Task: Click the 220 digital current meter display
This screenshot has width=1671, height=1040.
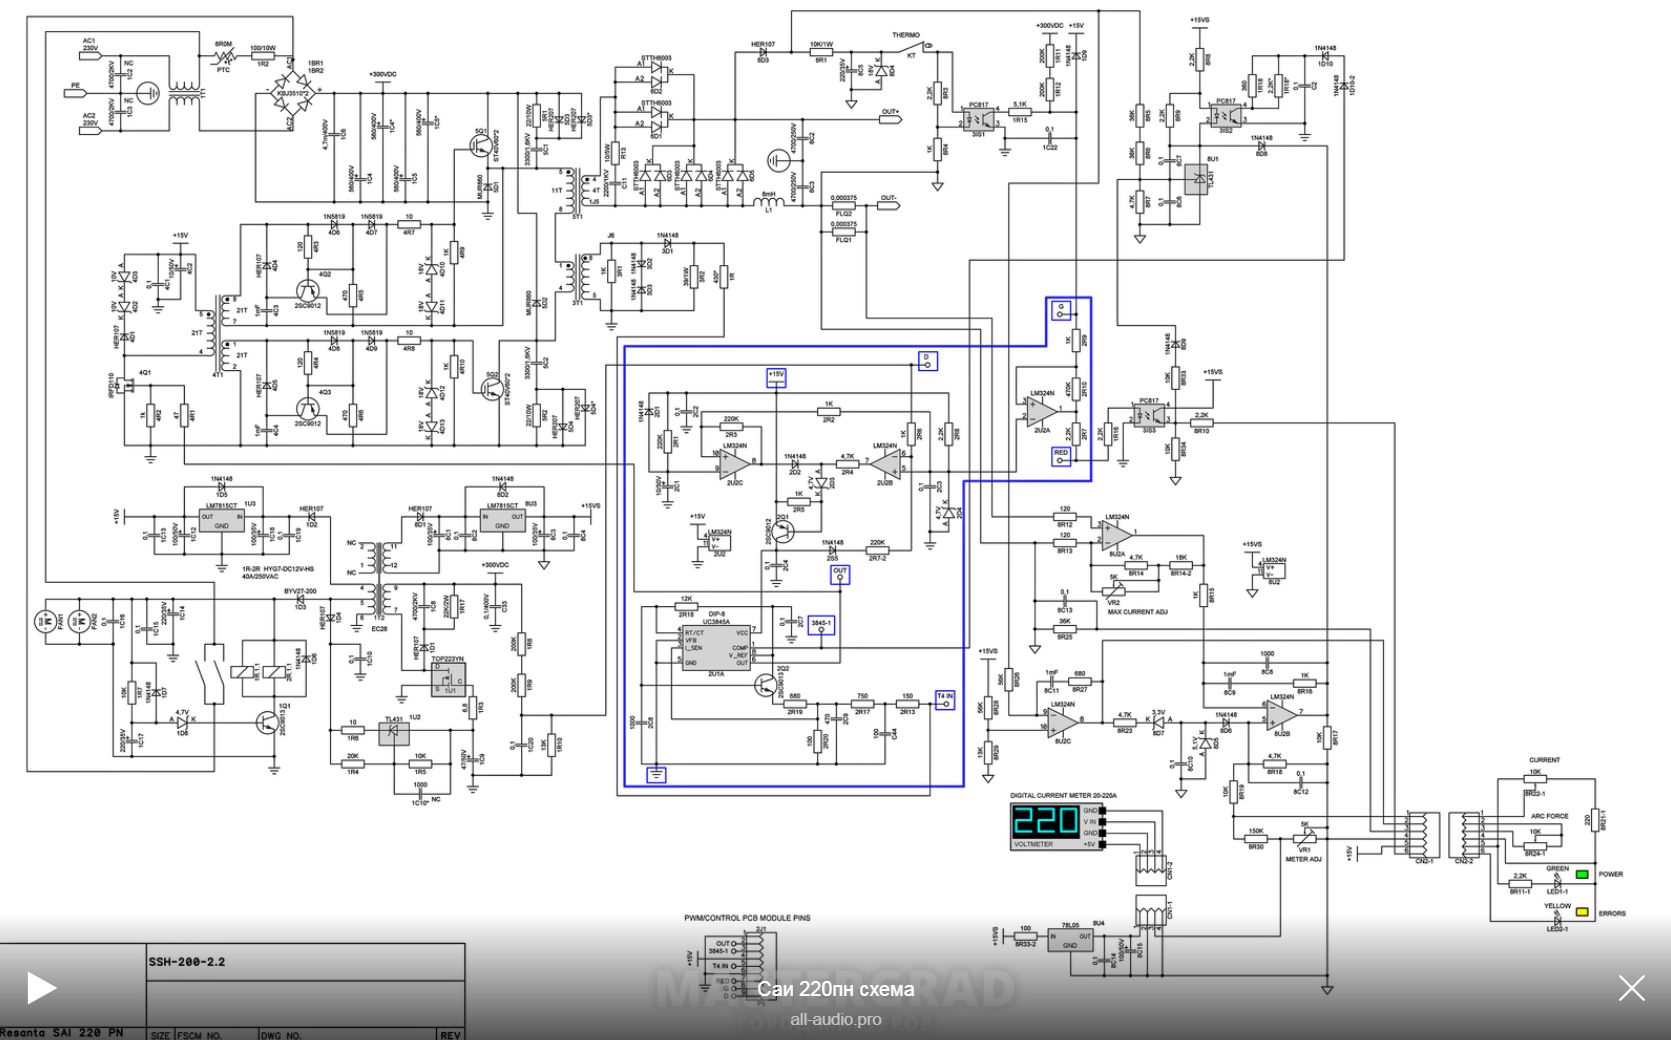Action: 1045,820
